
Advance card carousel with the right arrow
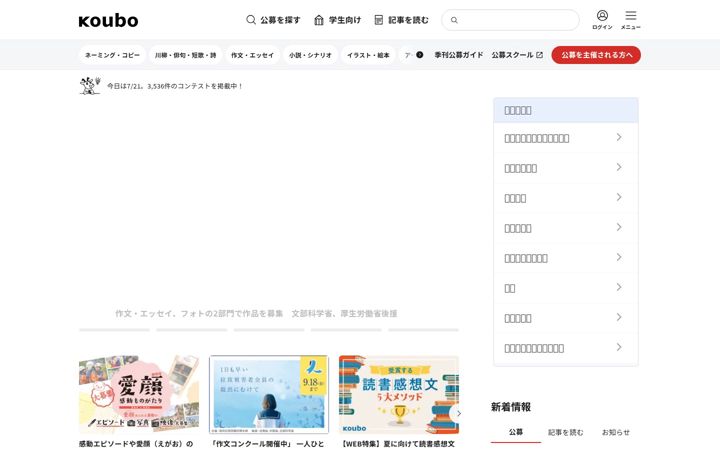(x=457, y=413)
